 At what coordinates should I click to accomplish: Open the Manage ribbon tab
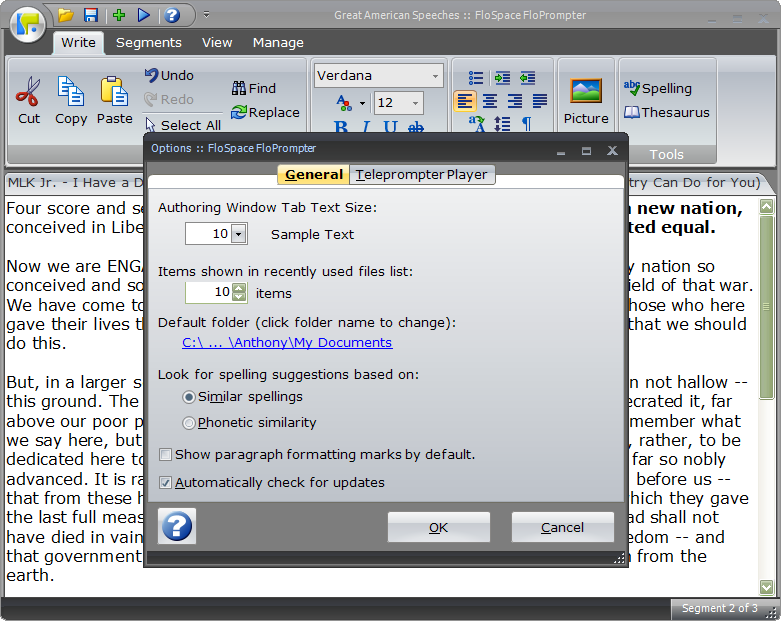278,43
